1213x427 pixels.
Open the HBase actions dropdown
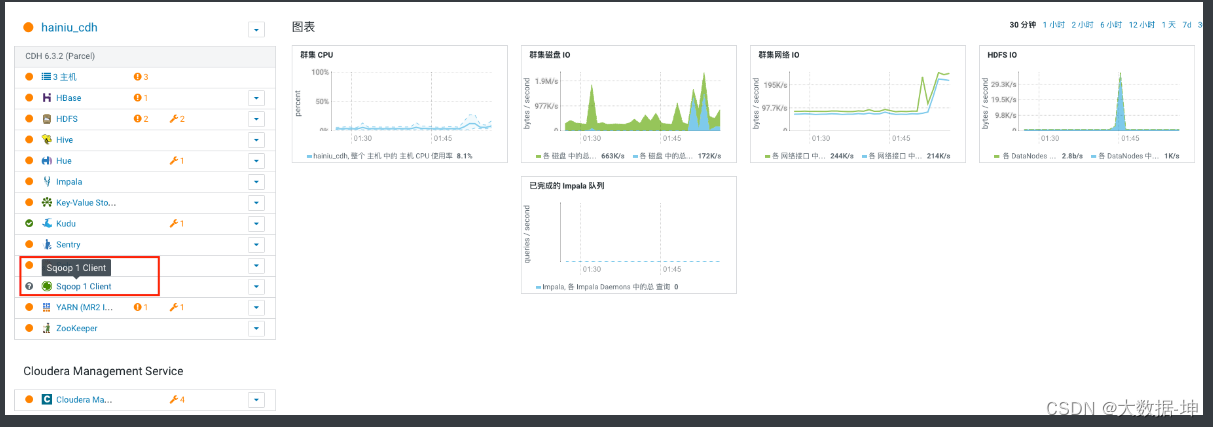tap(256, 98)
